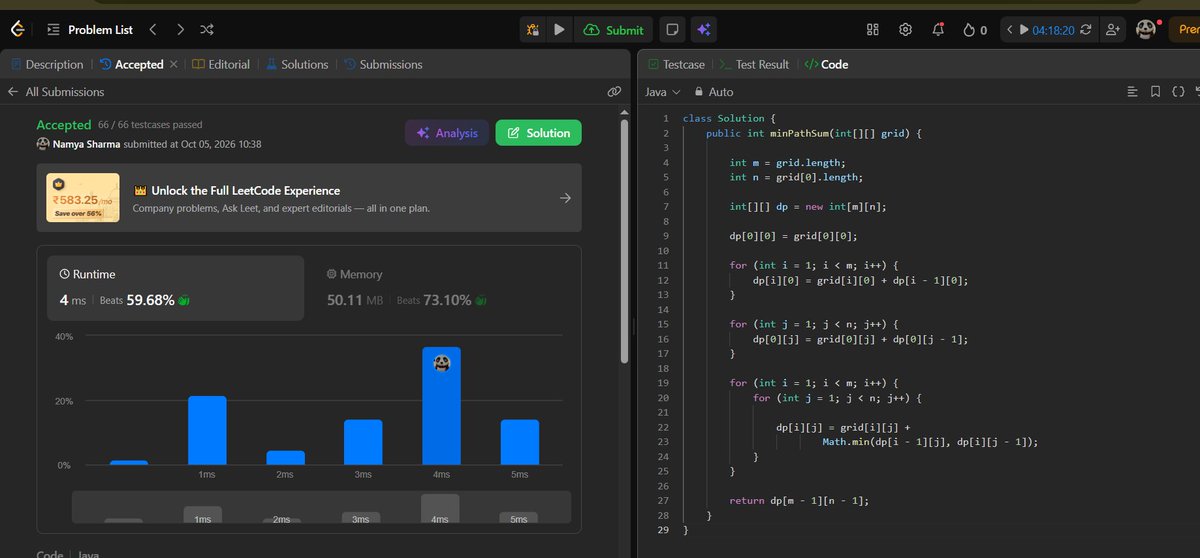
Task: Click the 'int[][] dp = new int[m][n];' line
Action: 808,207
